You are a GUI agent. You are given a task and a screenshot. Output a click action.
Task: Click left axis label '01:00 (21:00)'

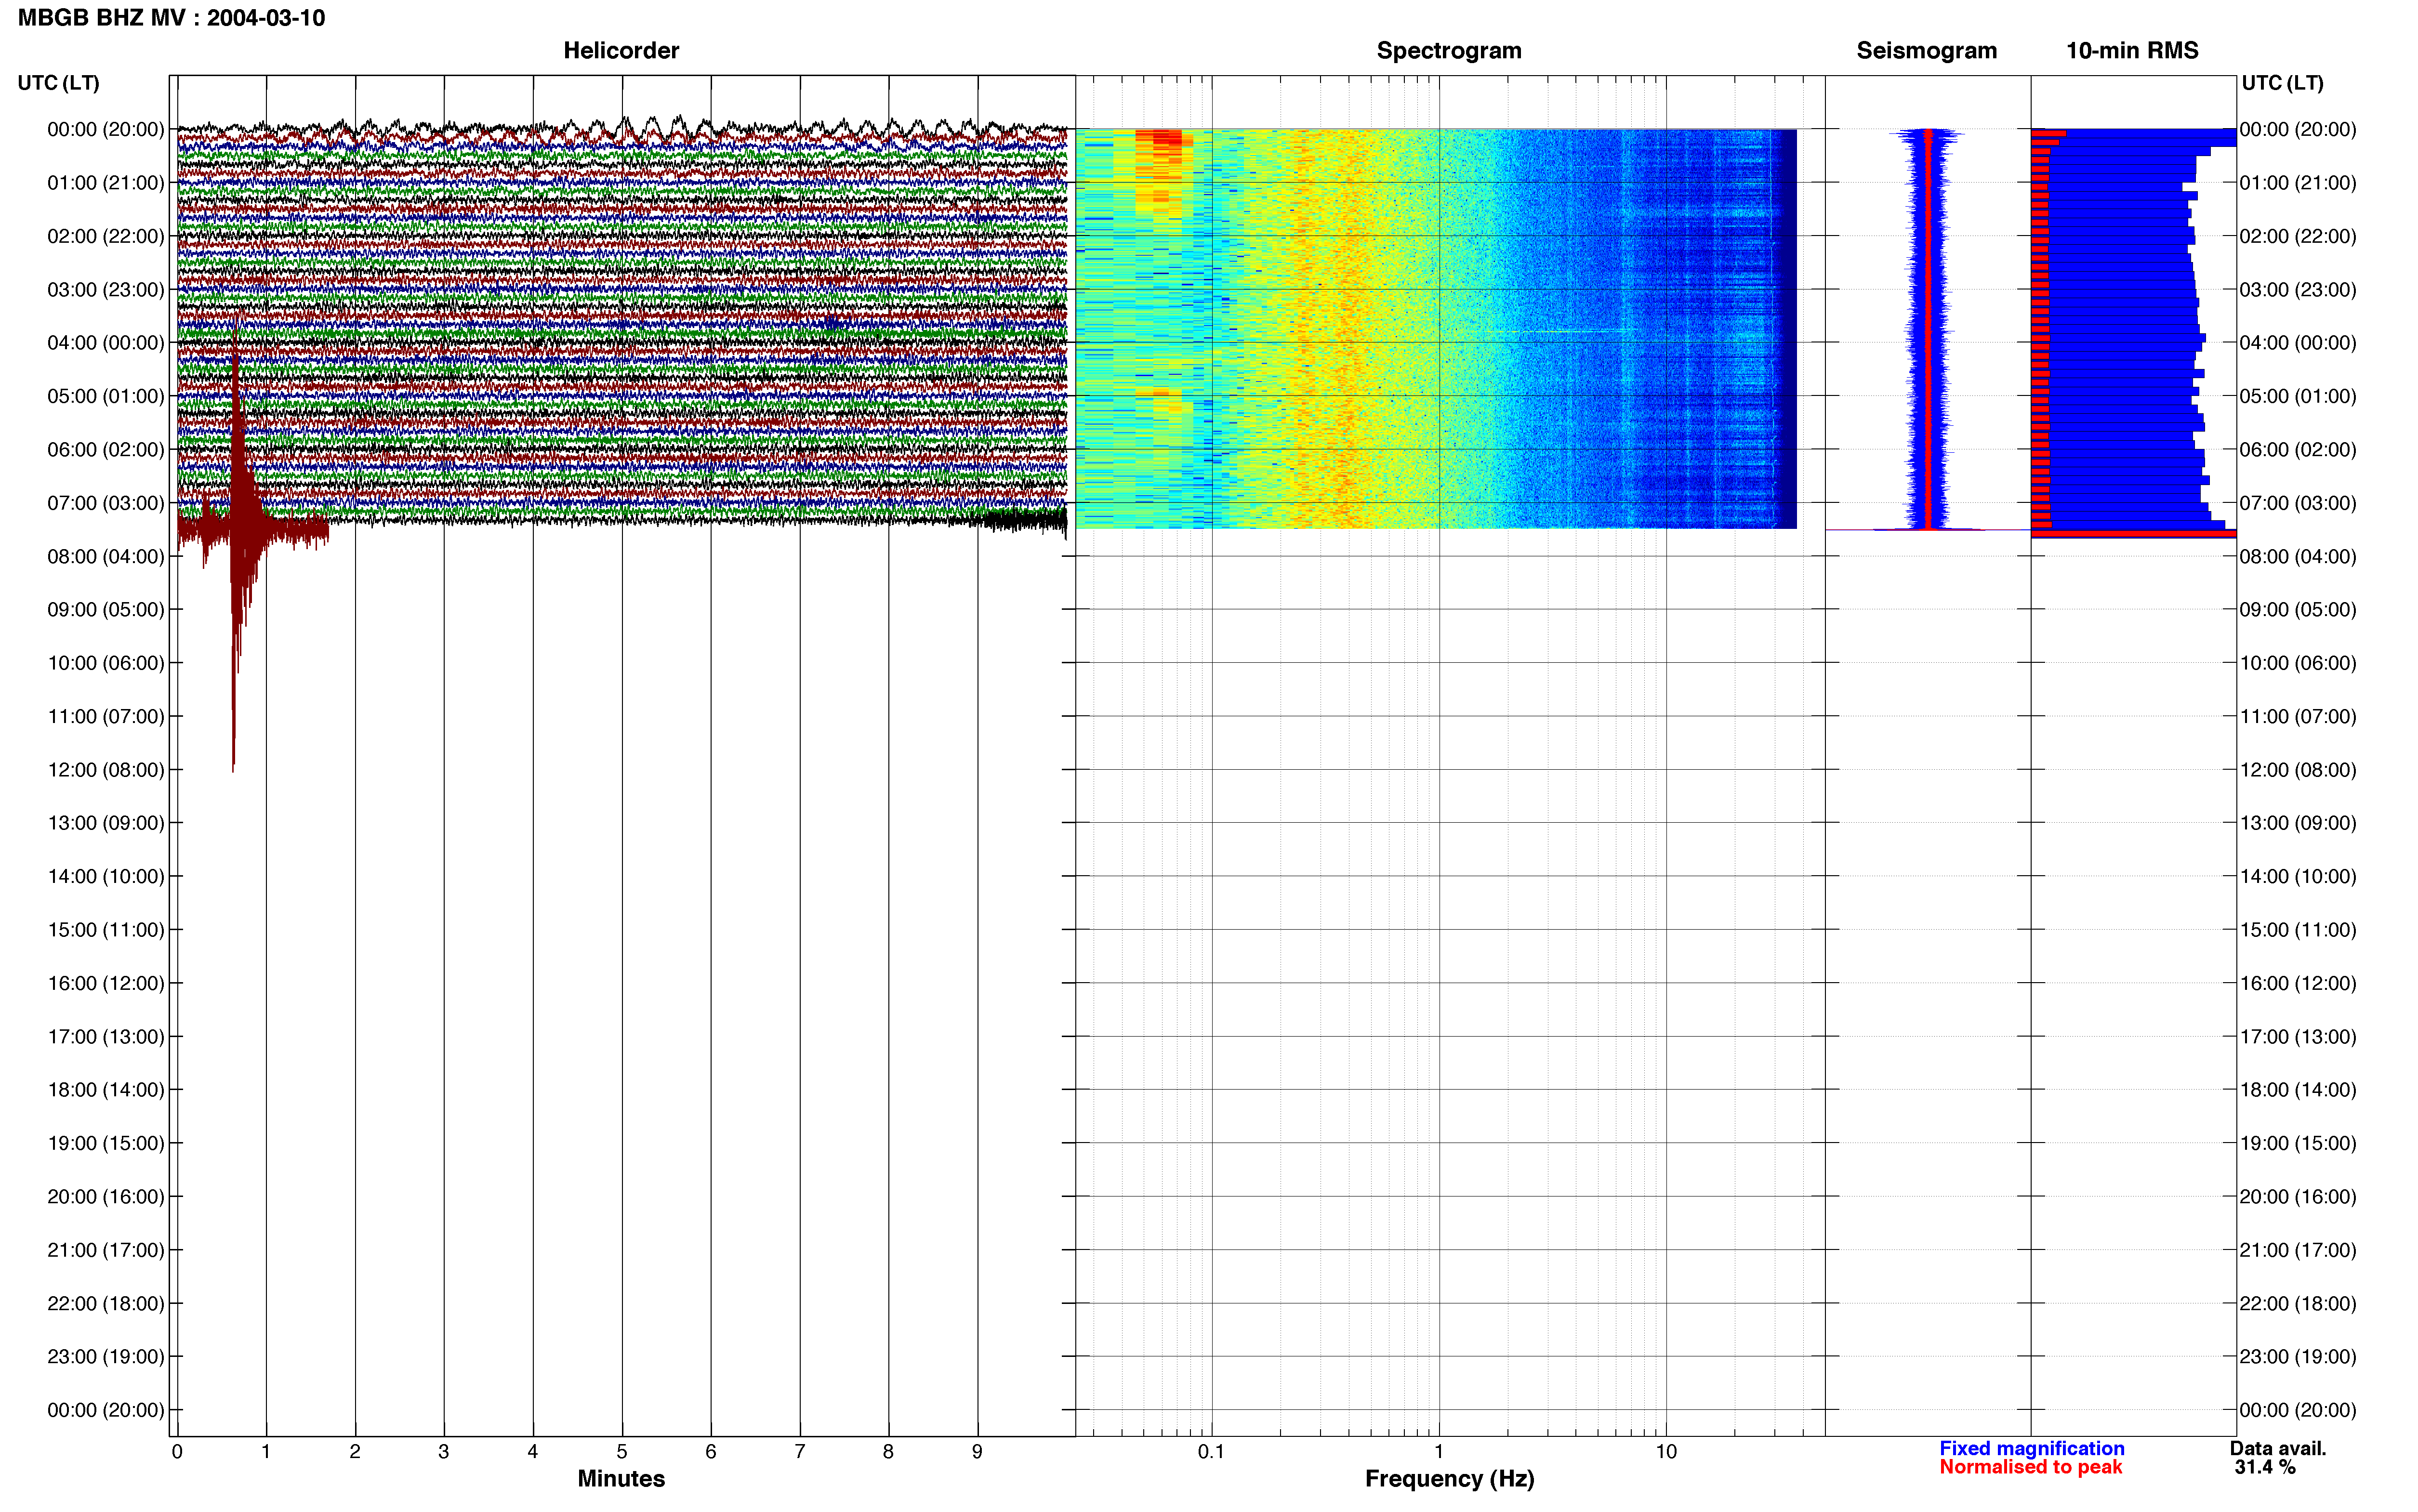click(105, 183)
